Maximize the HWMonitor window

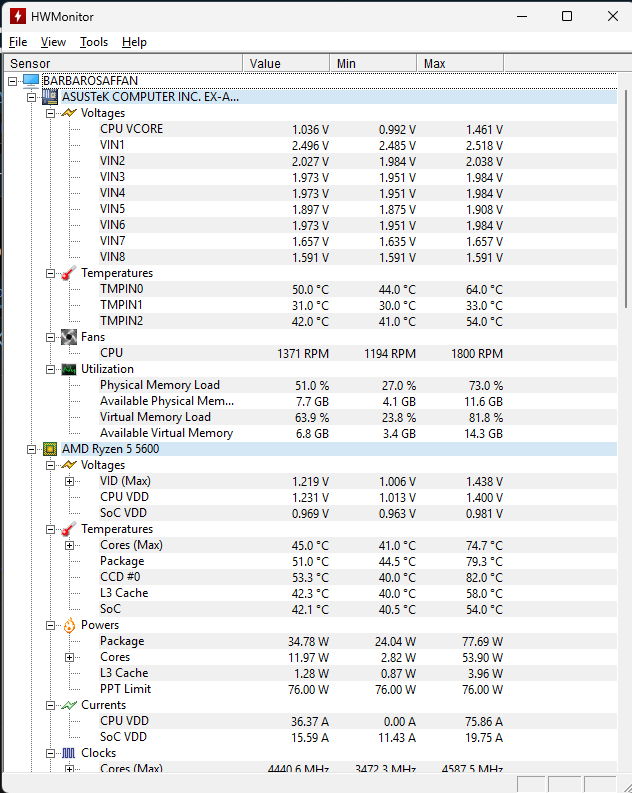point(567,16)
